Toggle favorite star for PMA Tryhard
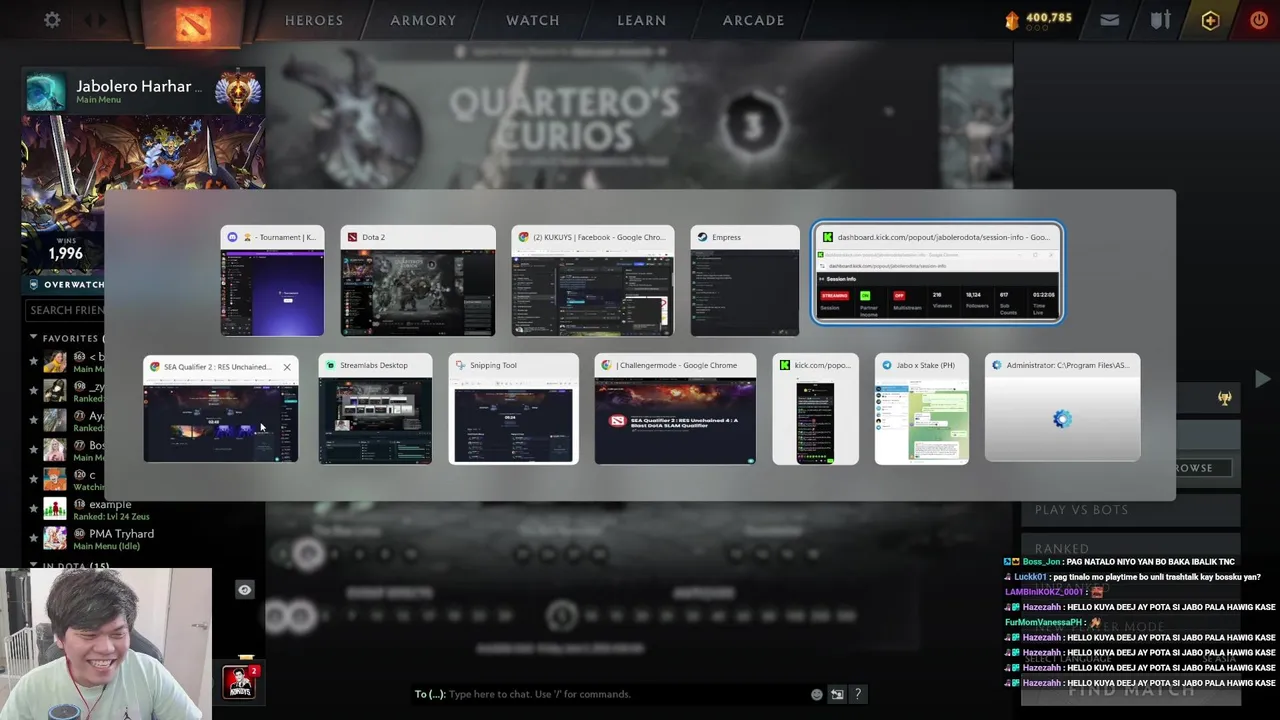Screen dimensions: 1280x720 [x=33, y=538]
